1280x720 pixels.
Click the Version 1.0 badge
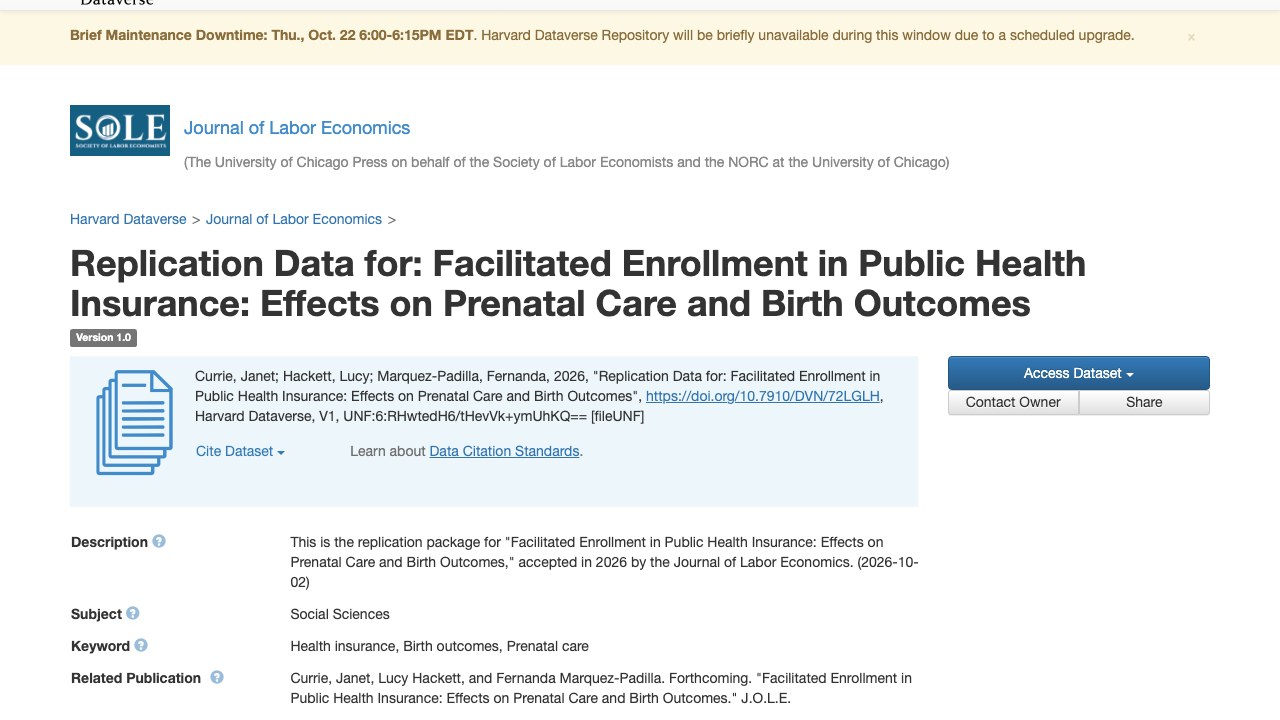[x=103, y=338]
